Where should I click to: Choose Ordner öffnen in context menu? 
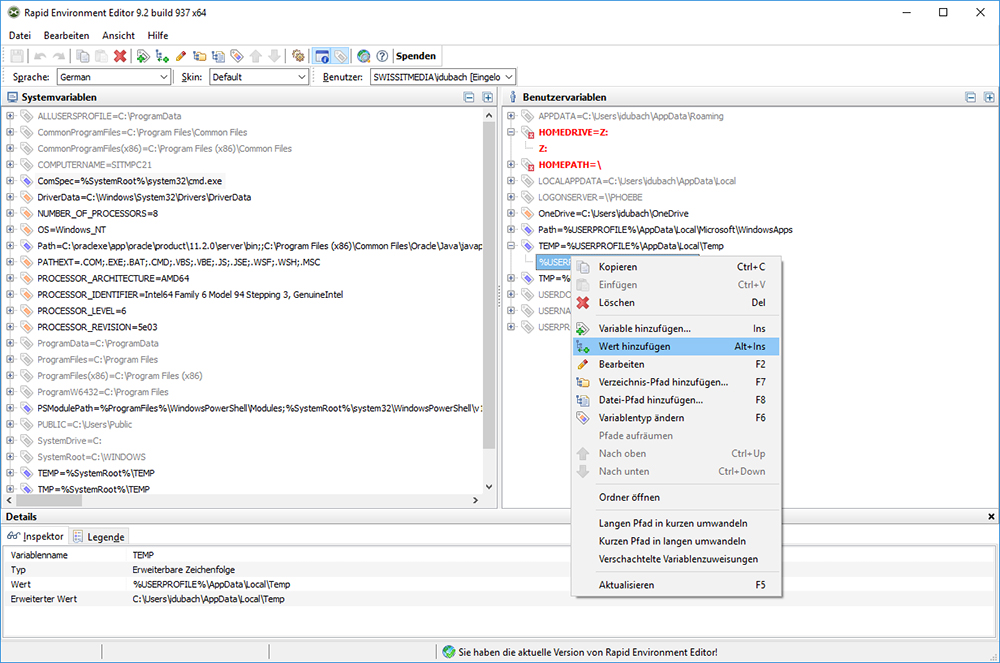coord(676,497)
